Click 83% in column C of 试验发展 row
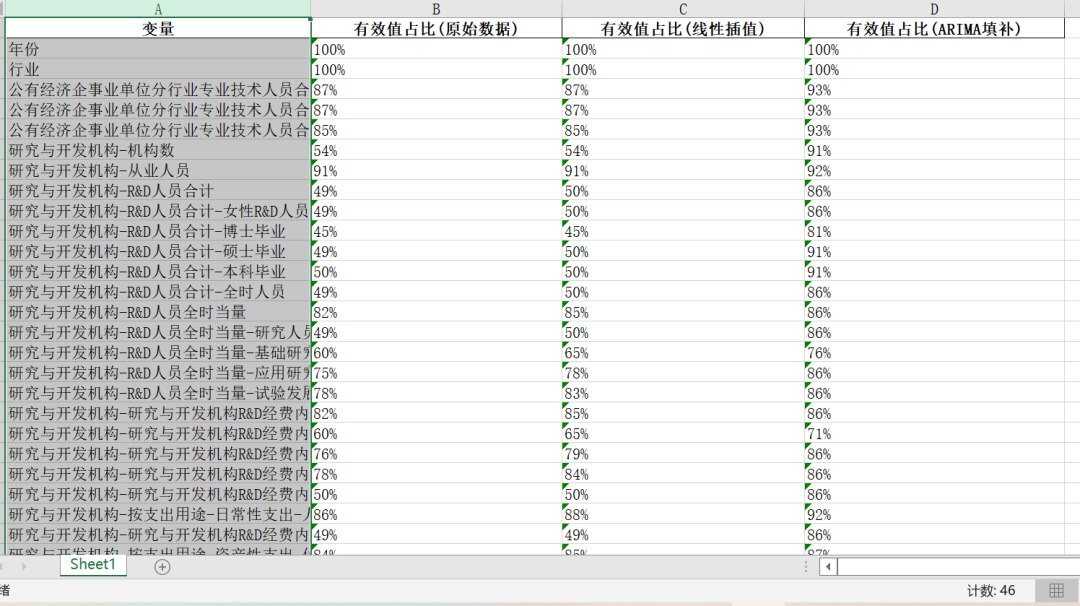The height and width of the screenshot is (606, 1080). [683, 393]
